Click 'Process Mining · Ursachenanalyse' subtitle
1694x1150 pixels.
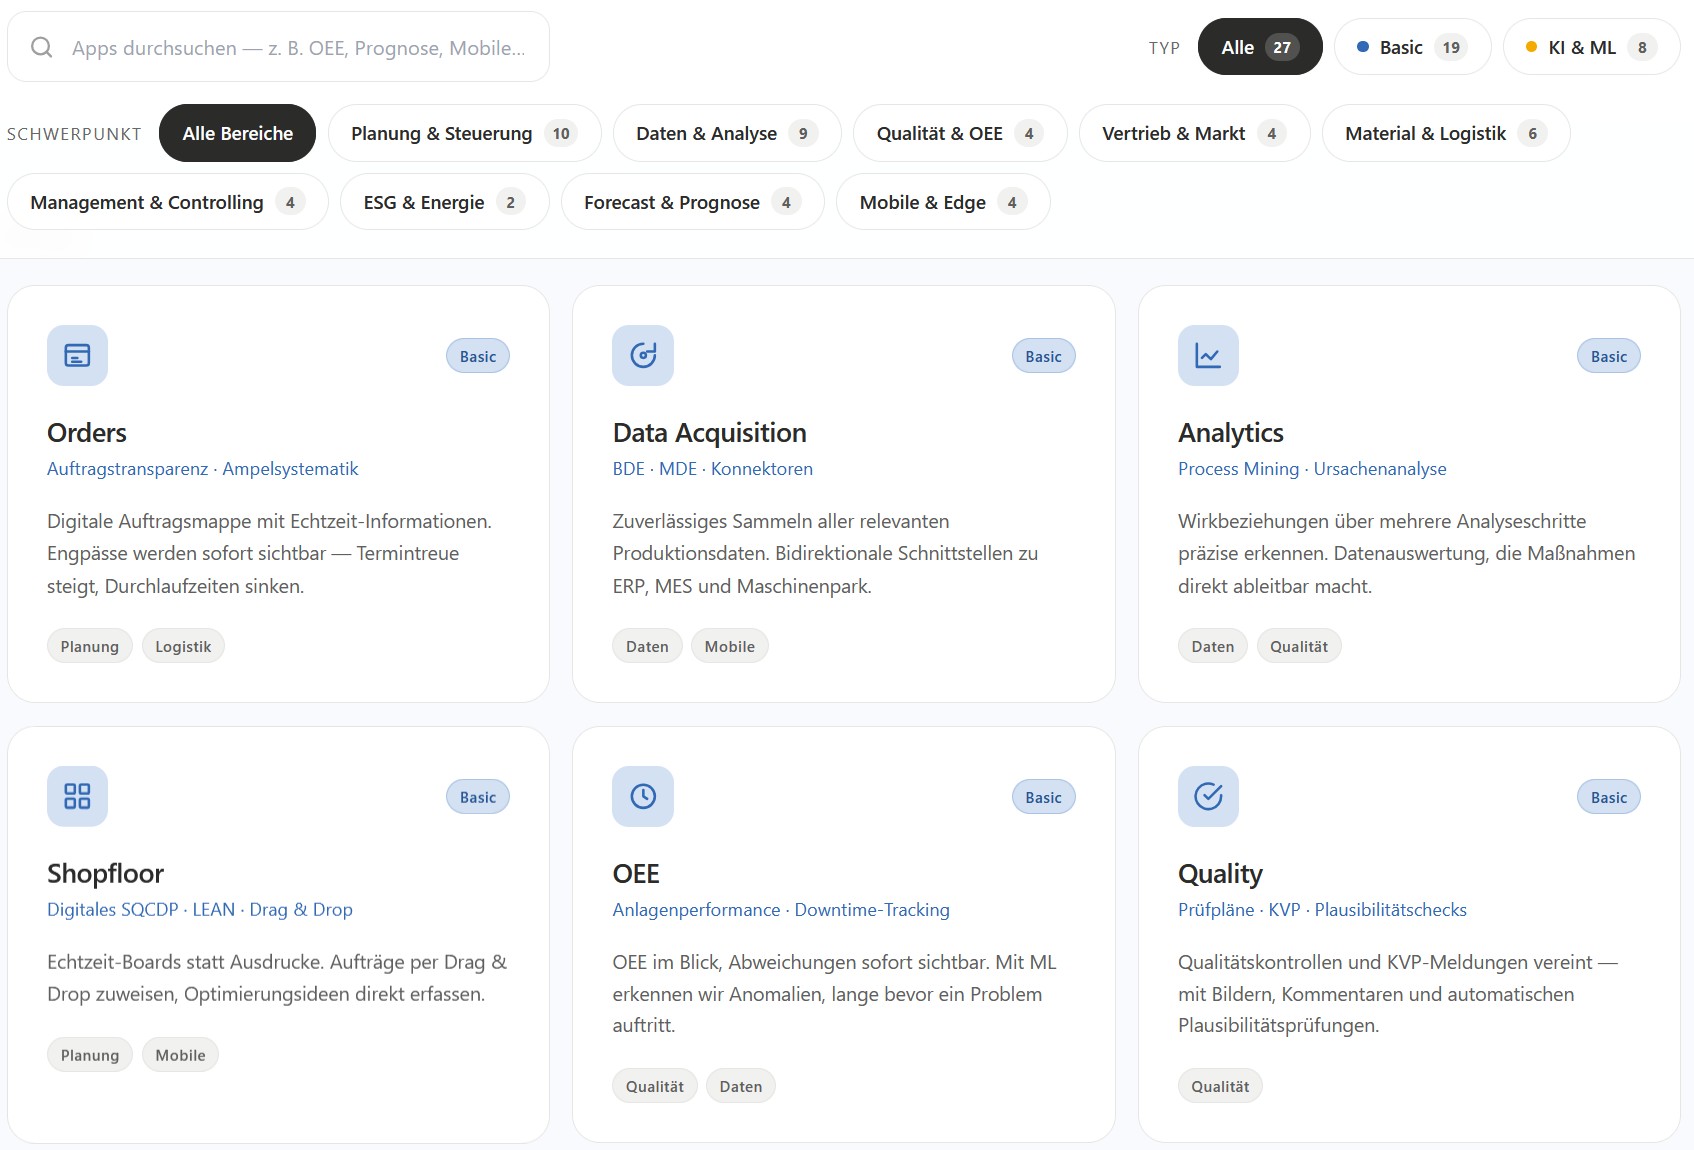point(1312,469)
